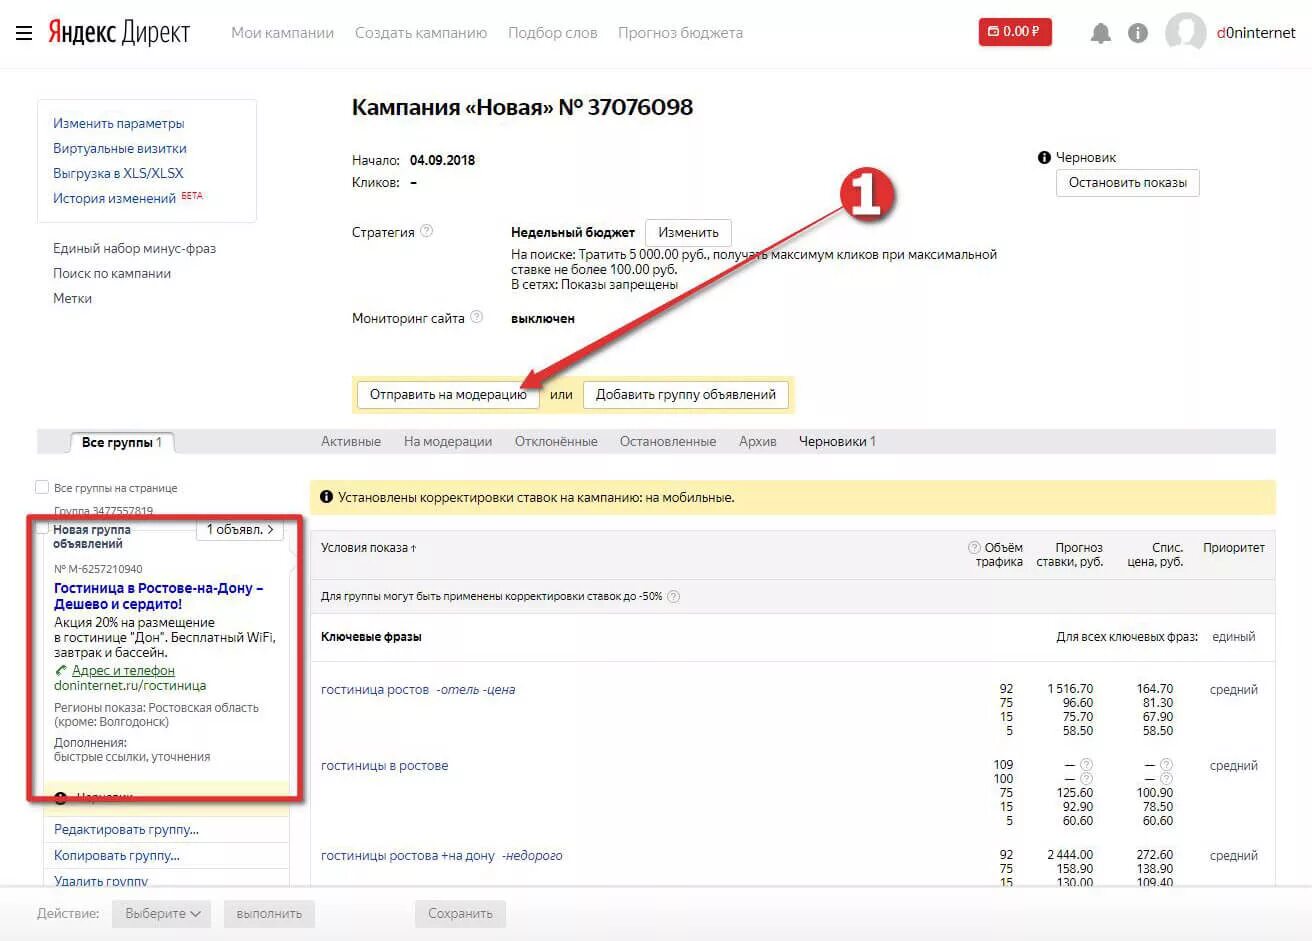Image resolution: width=1312 pixels, height=941 pixels.
Task: Click Поиск по кампании
Action: pos(112,273)
